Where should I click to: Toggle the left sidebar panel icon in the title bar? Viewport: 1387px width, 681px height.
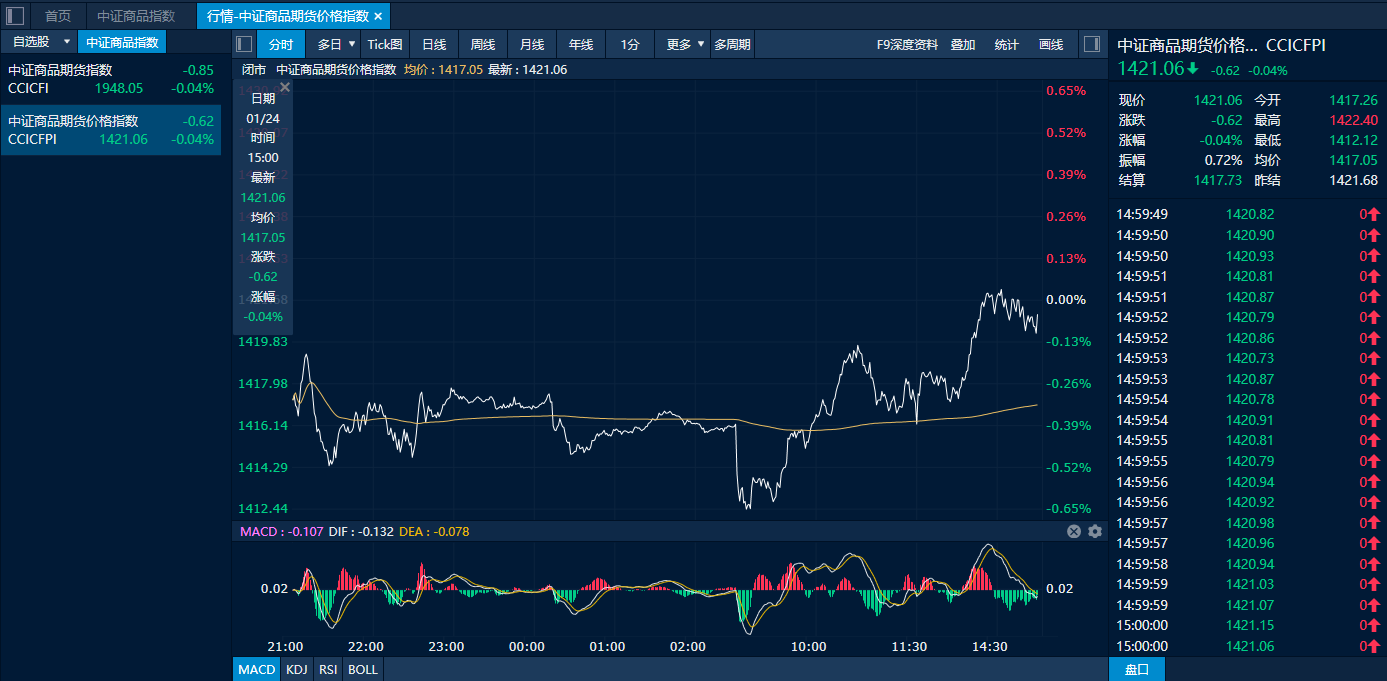[x=15, y=16]
